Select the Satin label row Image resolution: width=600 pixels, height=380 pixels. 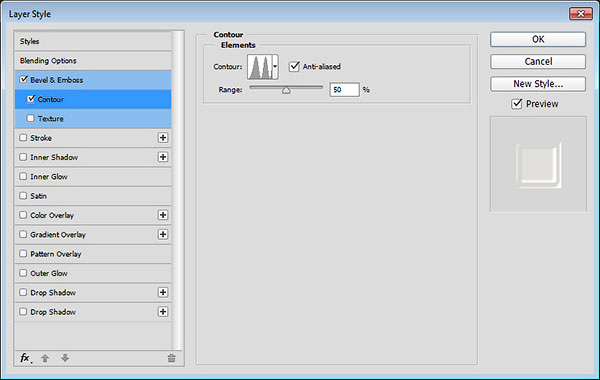(93, 196)
